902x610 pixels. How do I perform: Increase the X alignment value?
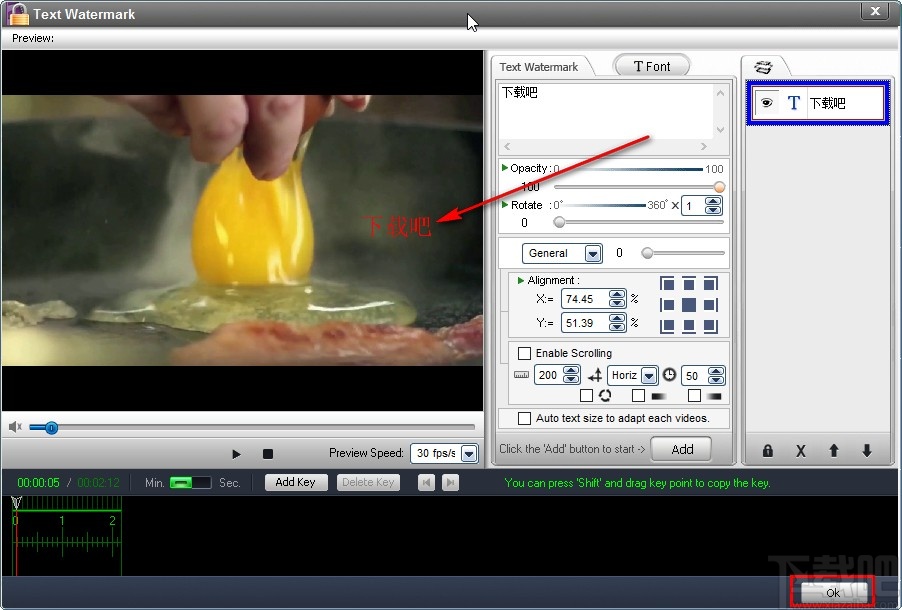coord(617,295)
